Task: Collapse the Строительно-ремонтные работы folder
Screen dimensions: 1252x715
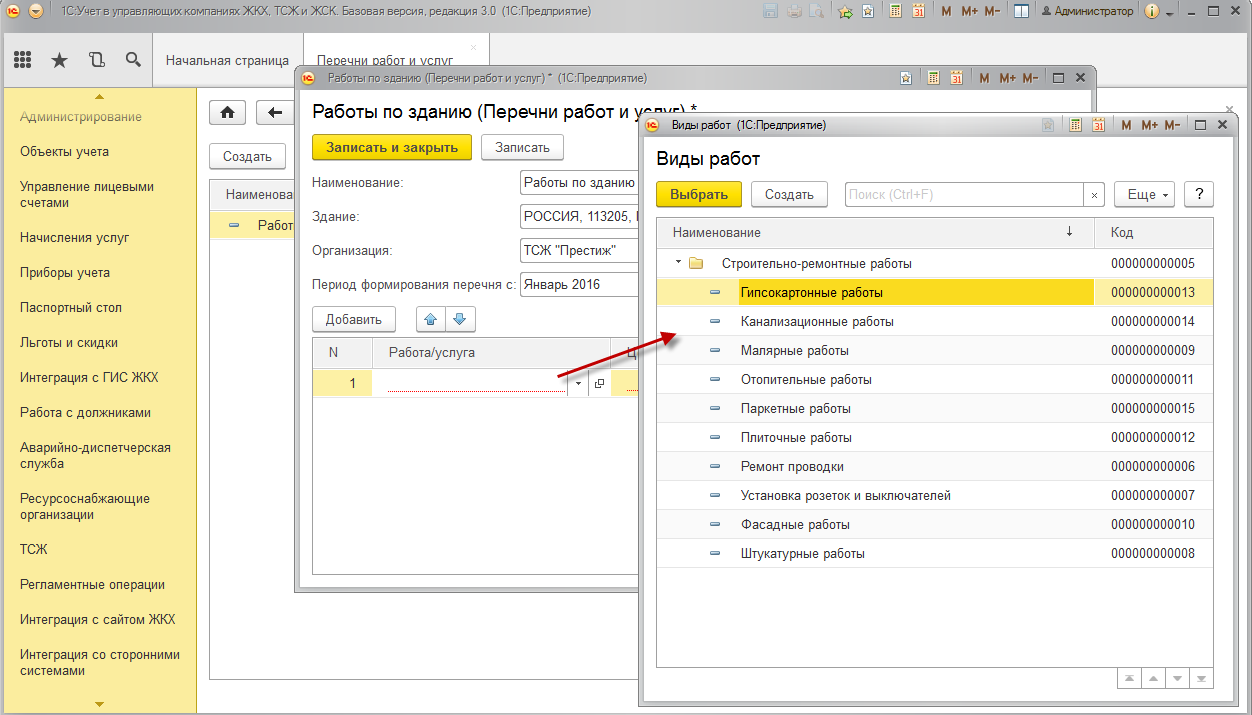Action: (678, 264)
